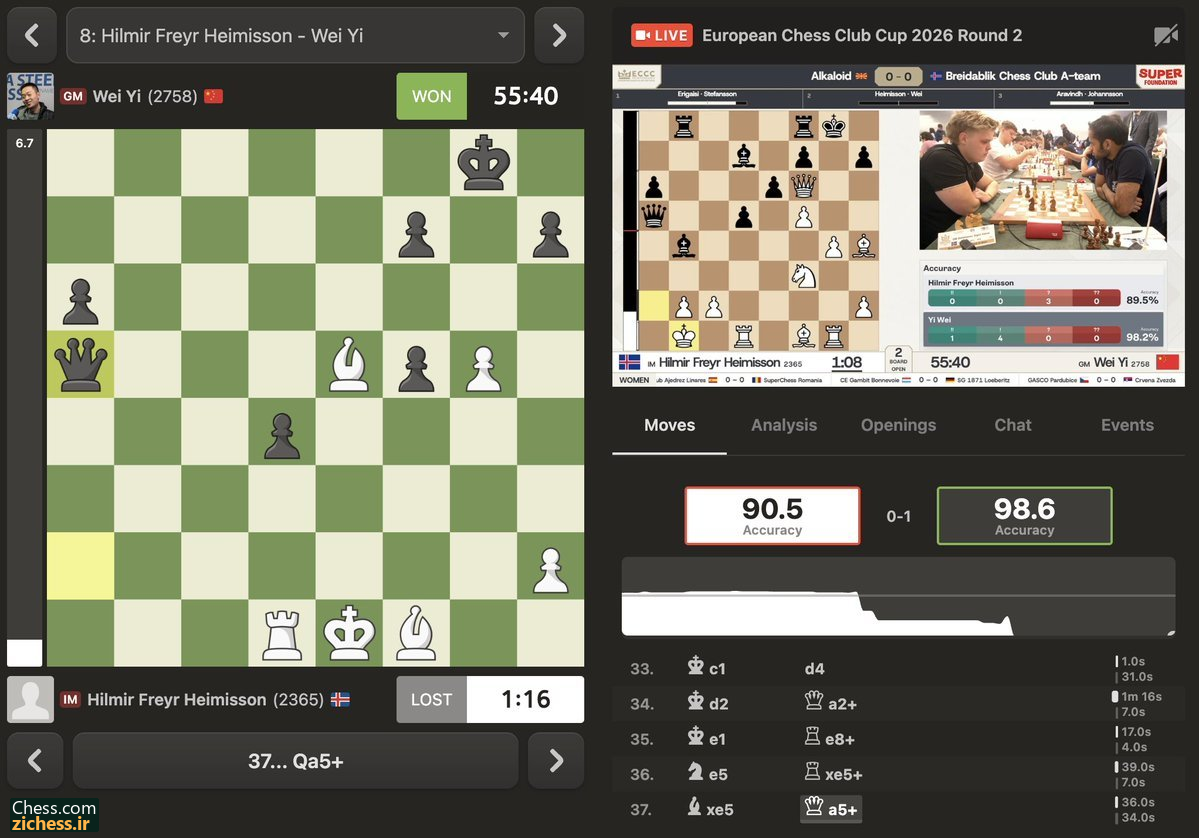Select the highlighted move Qa5+

pyautogui.click(x=831, y=809)
